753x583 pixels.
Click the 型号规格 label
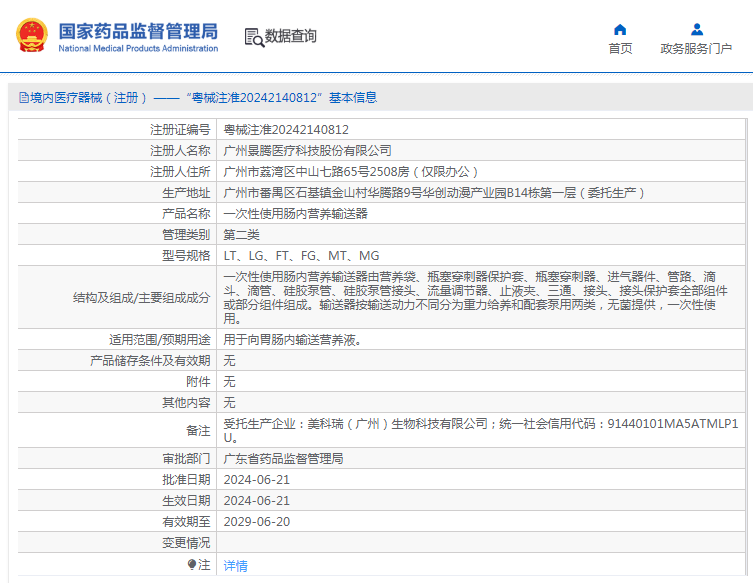(x=186, y=256)
